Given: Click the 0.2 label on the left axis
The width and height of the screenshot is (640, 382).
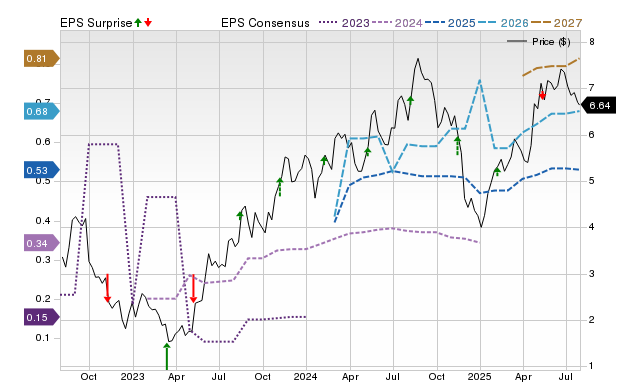Looking at the screenshot, I should (x=43, y=299).
